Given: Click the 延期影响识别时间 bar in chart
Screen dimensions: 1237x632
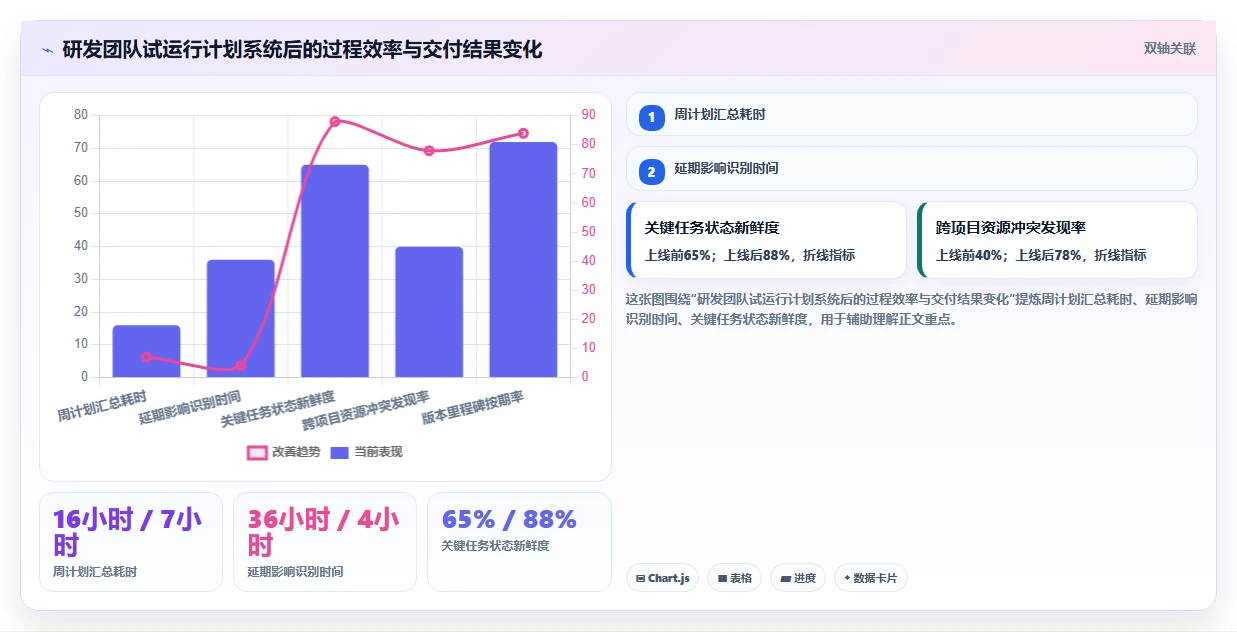Looking at the screenshot, I should click(x=241, y=318).
